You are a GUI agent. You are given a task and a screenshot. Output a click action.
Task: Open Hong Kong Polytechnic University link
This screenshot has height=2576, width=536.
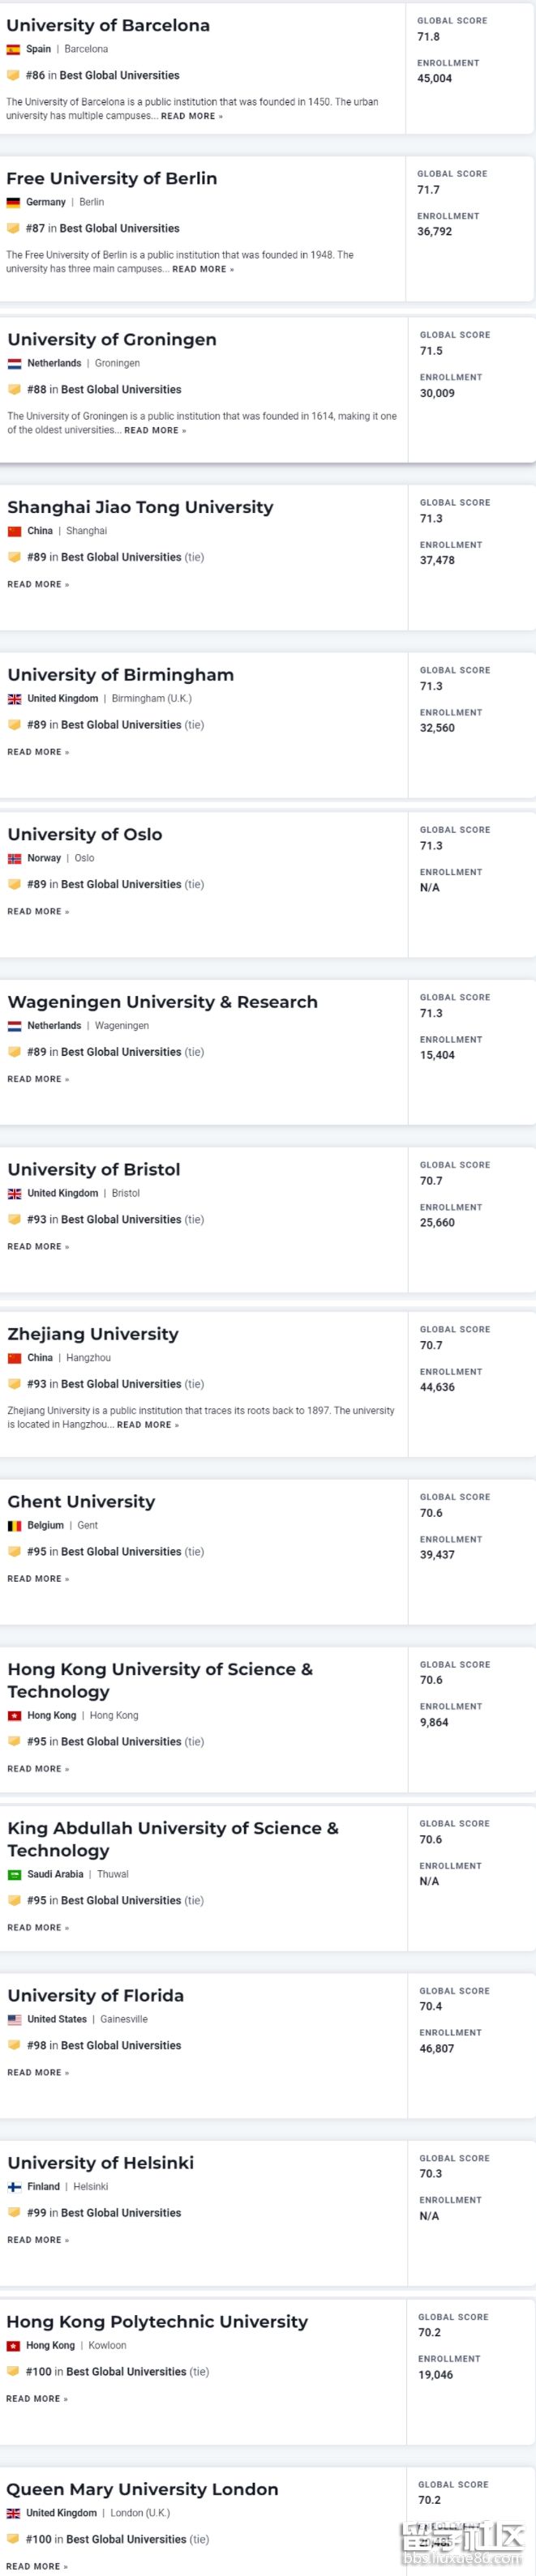157,2321
